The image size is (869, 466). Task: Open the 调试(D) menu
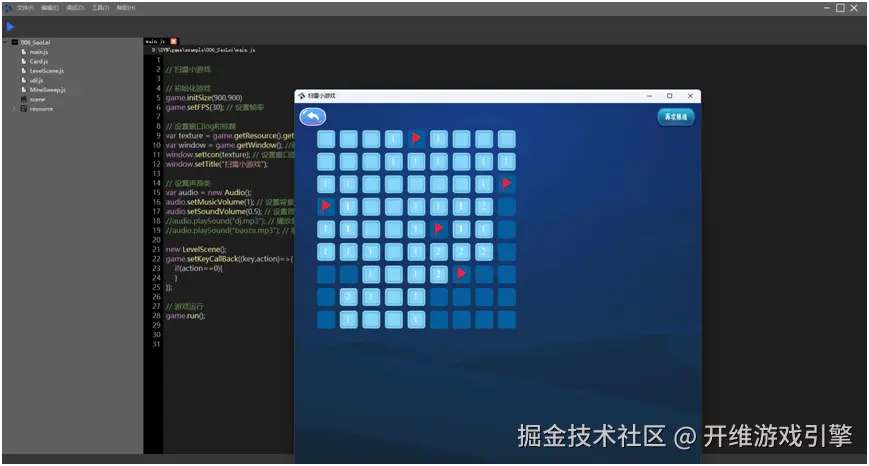(75, 8)
